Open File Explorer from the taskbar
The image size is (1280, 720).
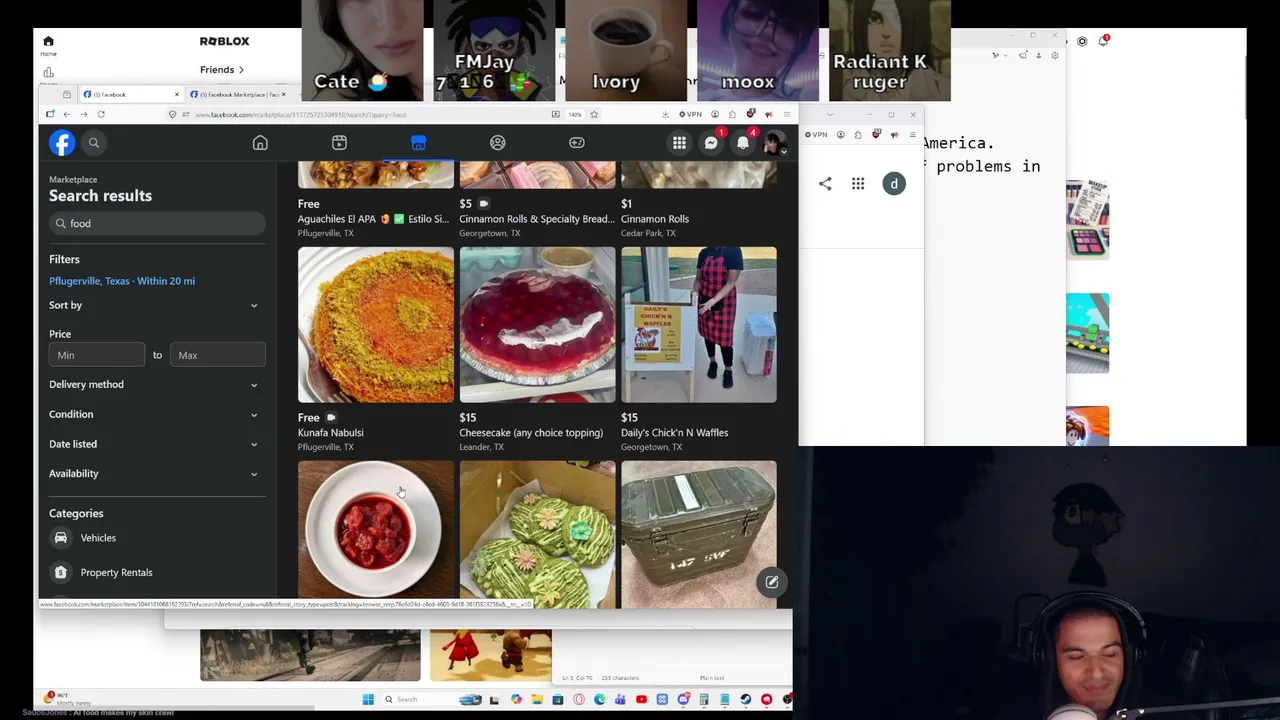point(537,699)
